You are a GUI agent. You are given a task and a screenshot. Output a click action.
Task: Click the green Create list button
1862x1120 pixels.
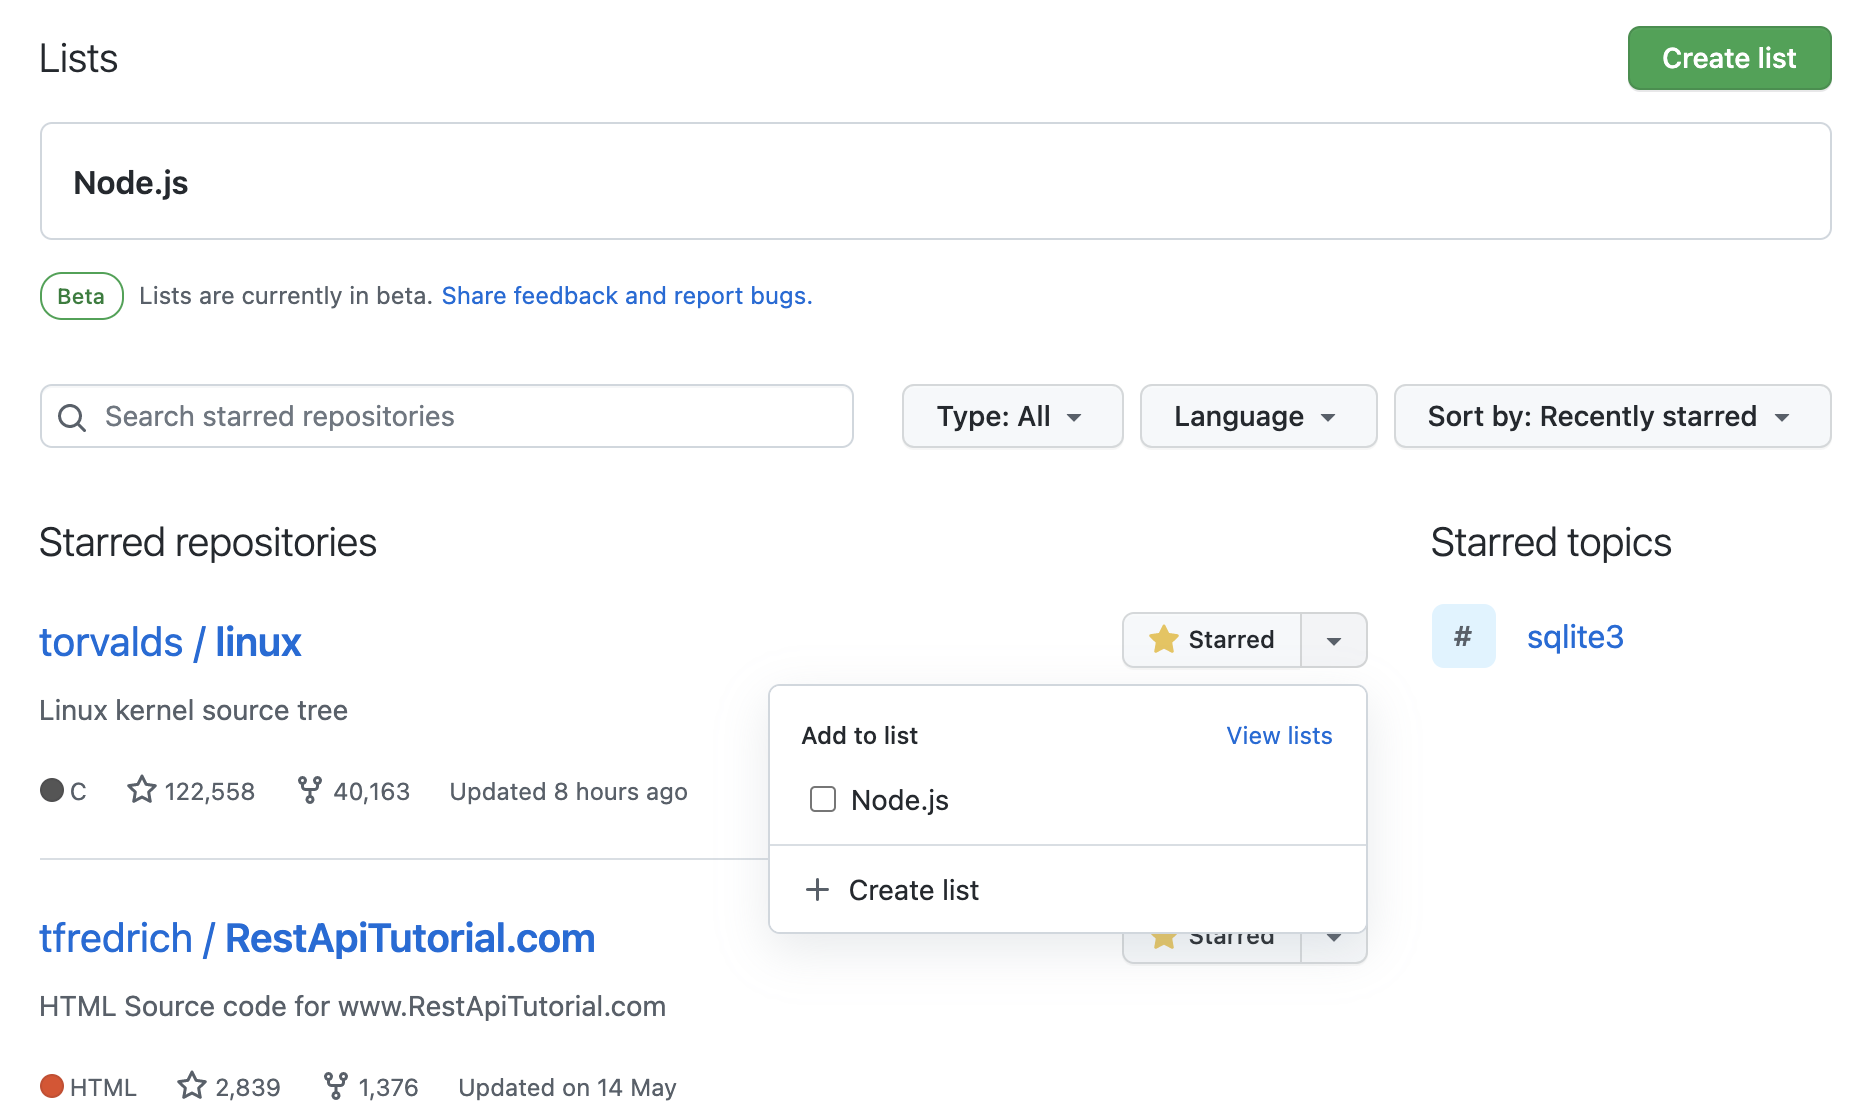point(1729,58)
